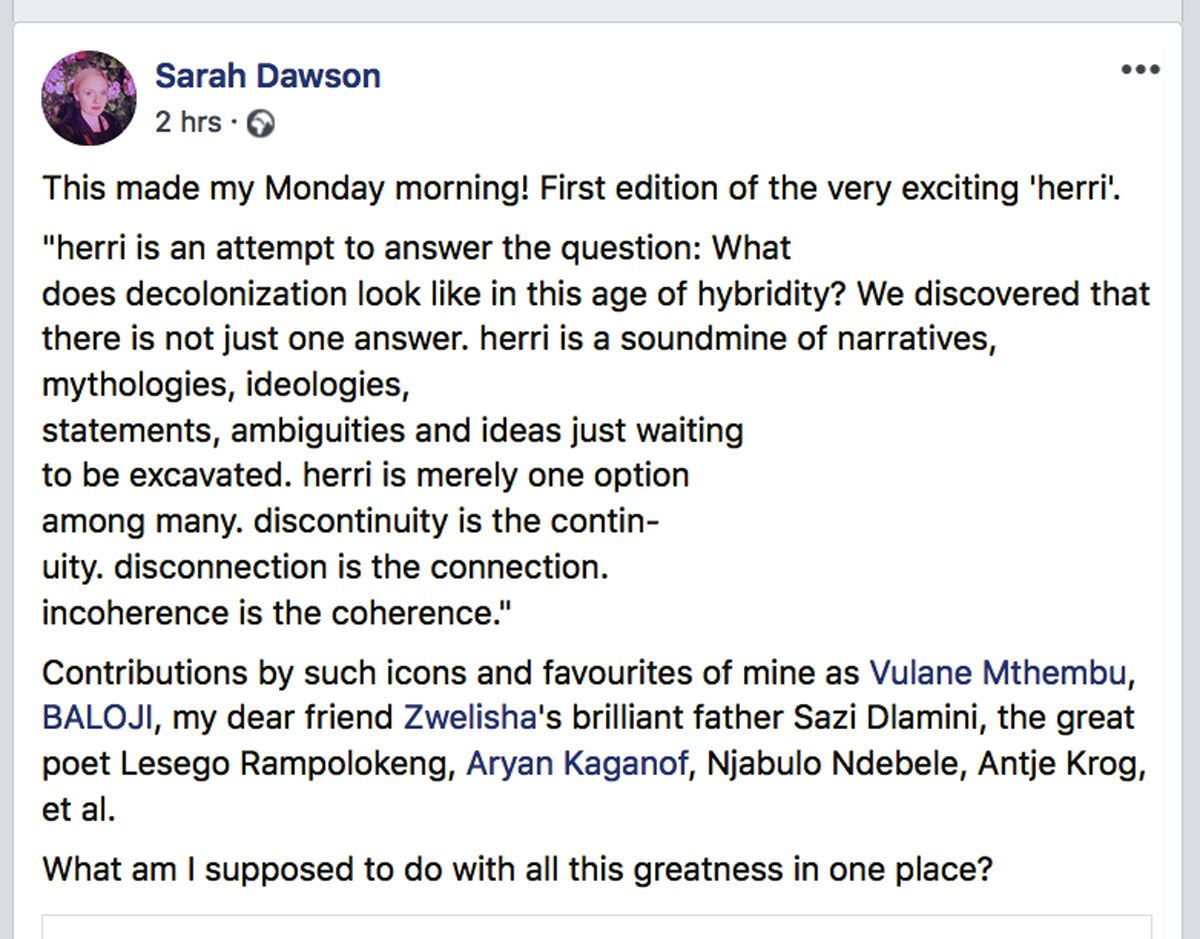
Task: Click the link preview card below post
Action: pyautogui.click(x=596, y=926)
